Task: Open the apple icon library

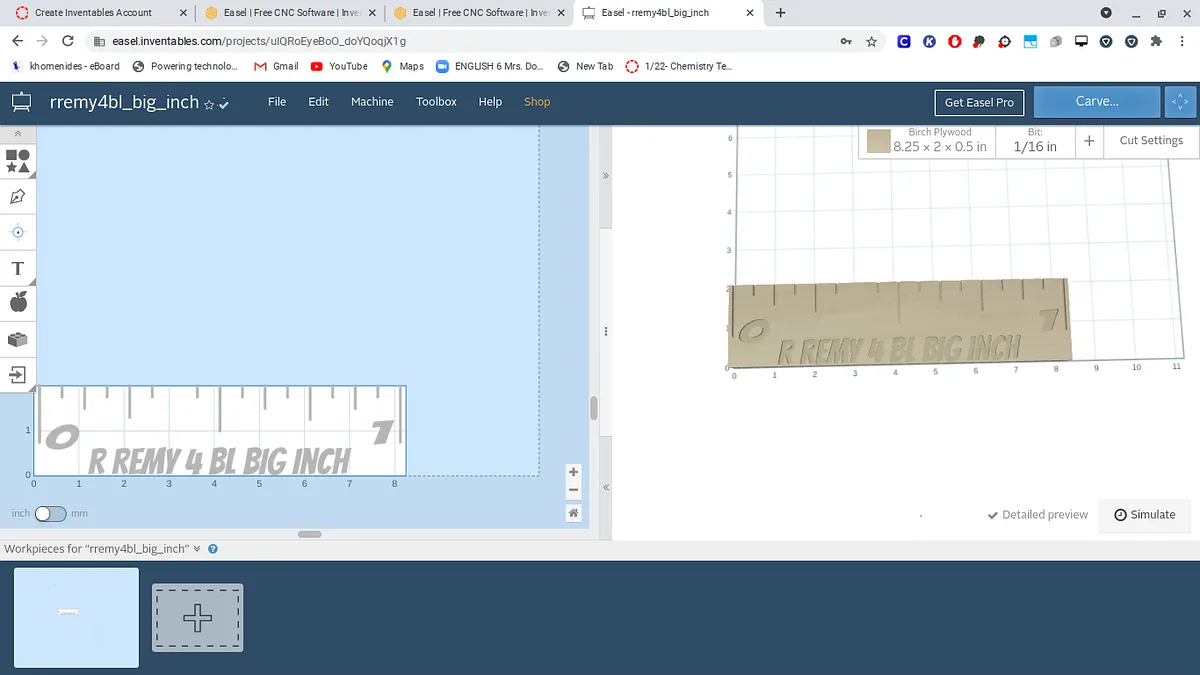Action: (17, 302)
